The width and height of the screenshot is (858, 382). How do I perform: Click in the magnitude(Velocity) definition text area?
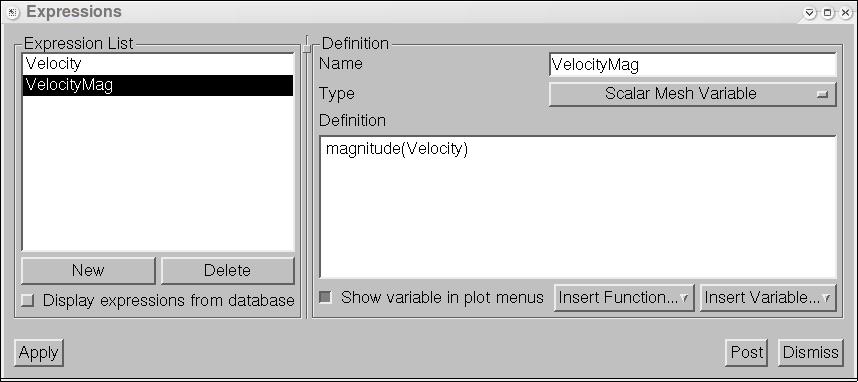pyautogui.click(x=578, y=207)
